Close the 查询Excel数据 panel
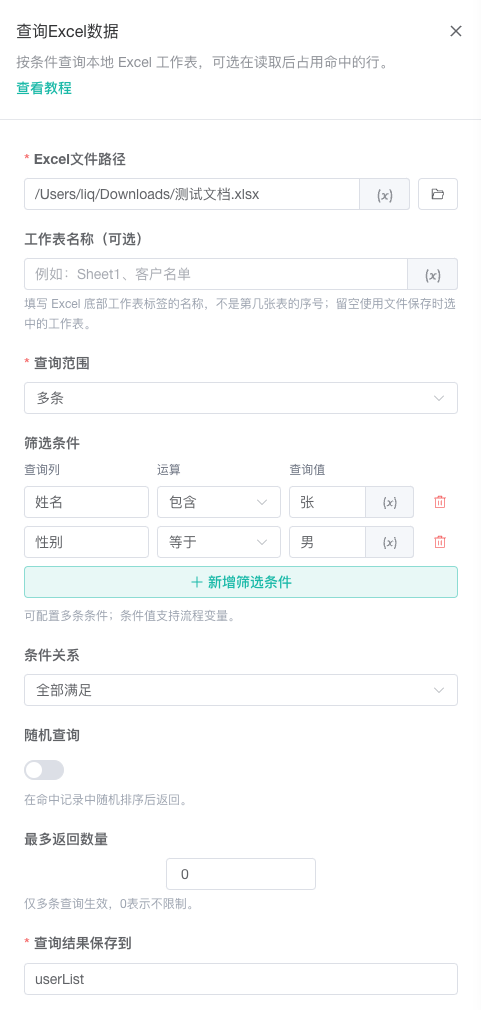Screen dimensions: 481x1010 coord(456,31)
